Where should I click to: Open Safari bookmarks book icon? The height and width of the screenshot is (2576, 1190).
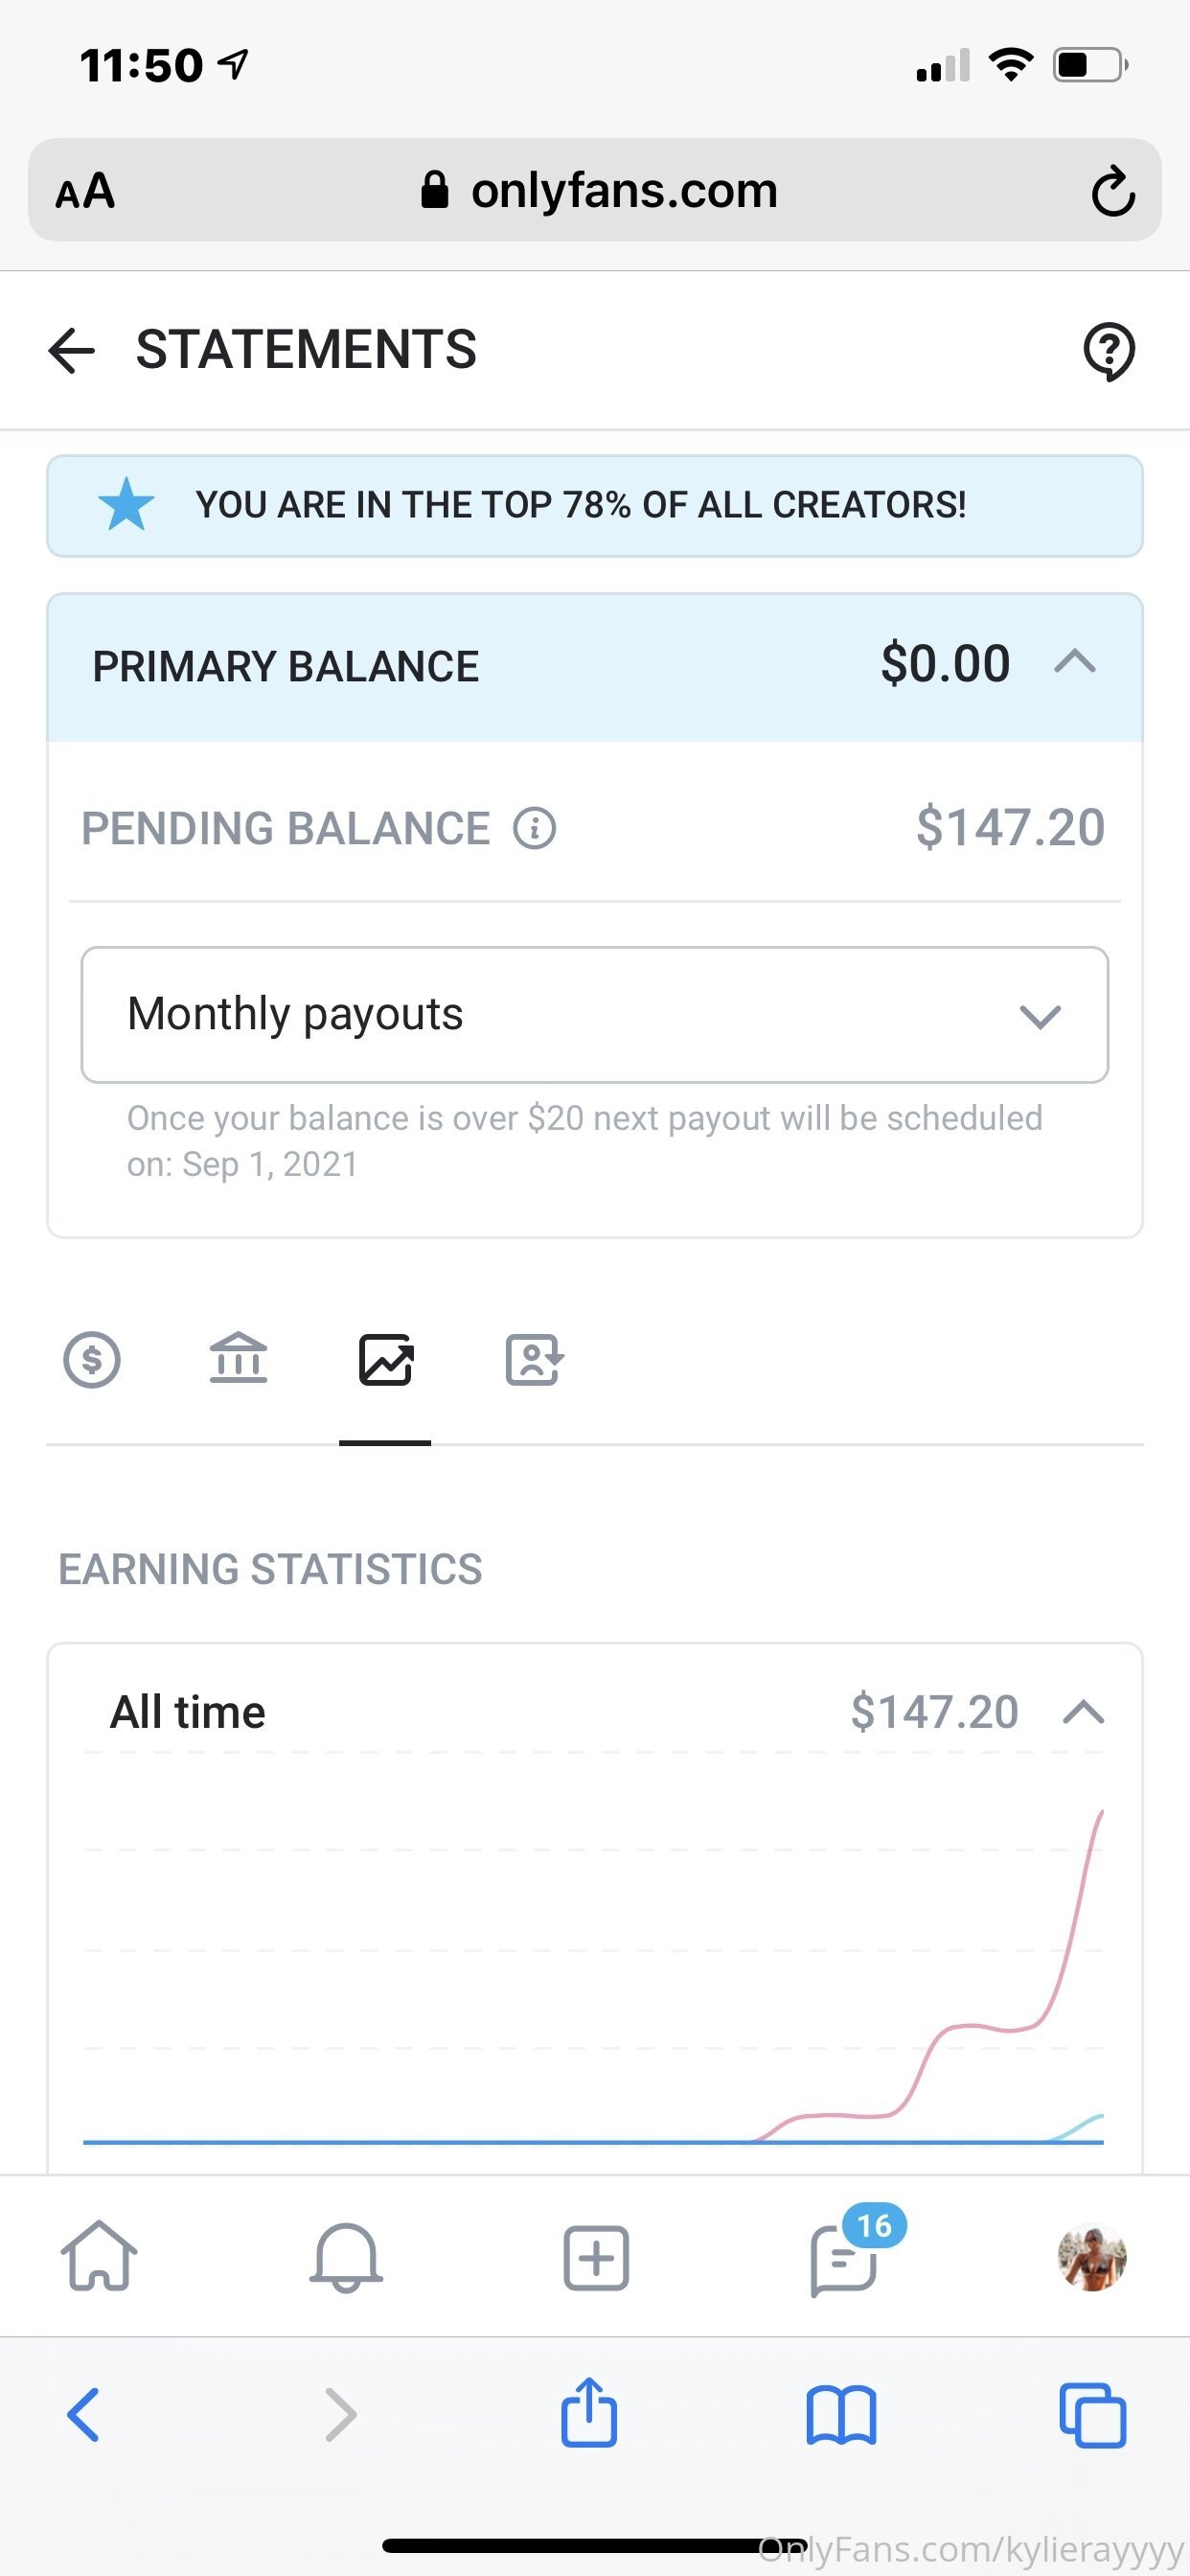click(841, 2415)
